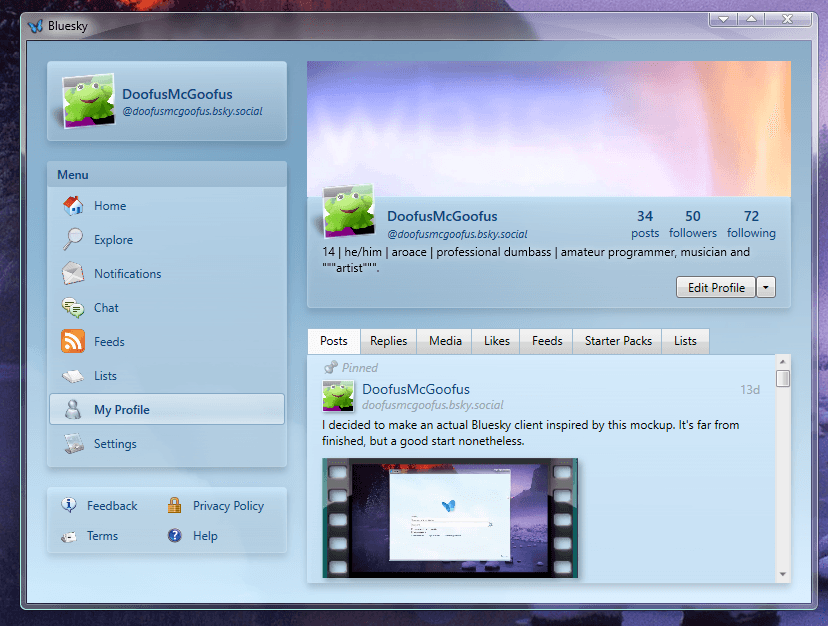This screenshot has width=828, height=626.
Task: Click the Edit Profile button
Action: pos(715,287)
